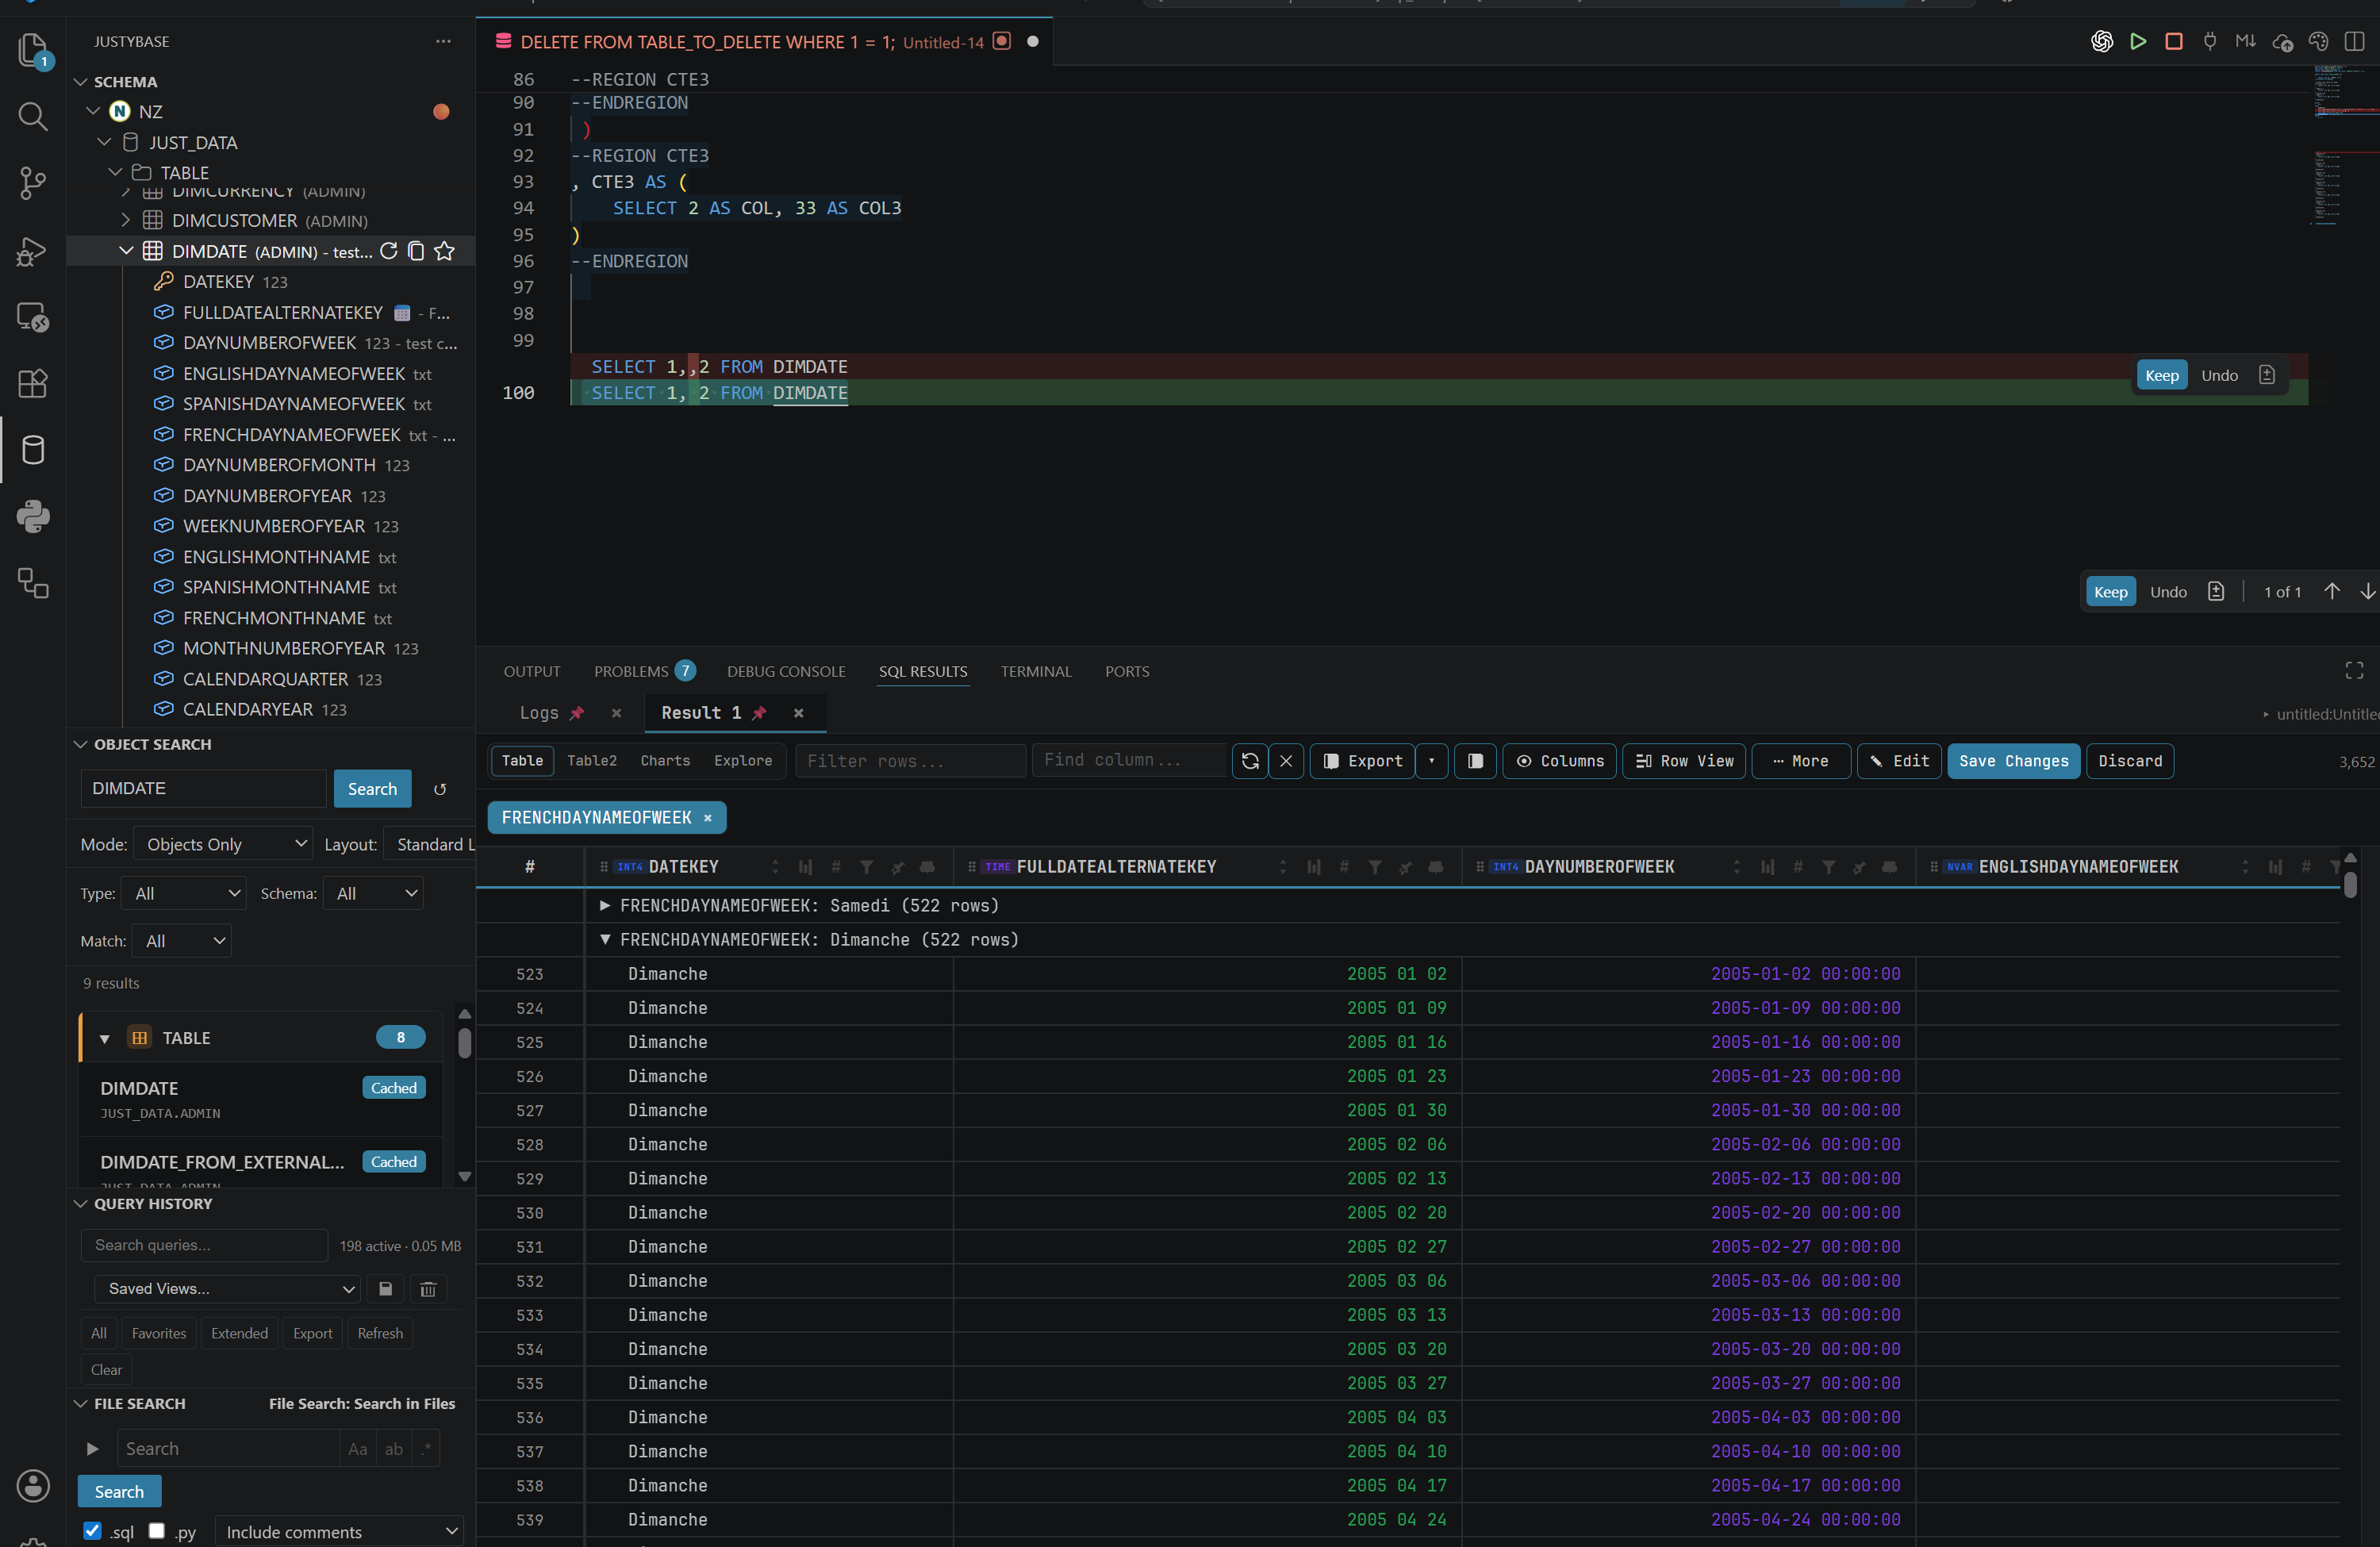
Task: Collapse the Dimanche group row
Action: pyautogui.click(x=605, y=940)
